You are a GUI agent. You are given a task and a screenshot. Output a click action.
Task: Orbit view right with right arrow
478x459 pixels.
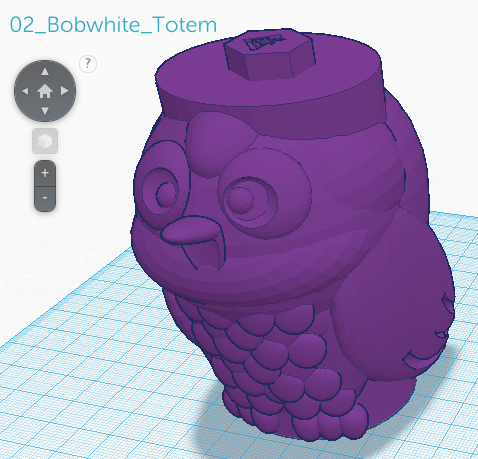point(65,91)
